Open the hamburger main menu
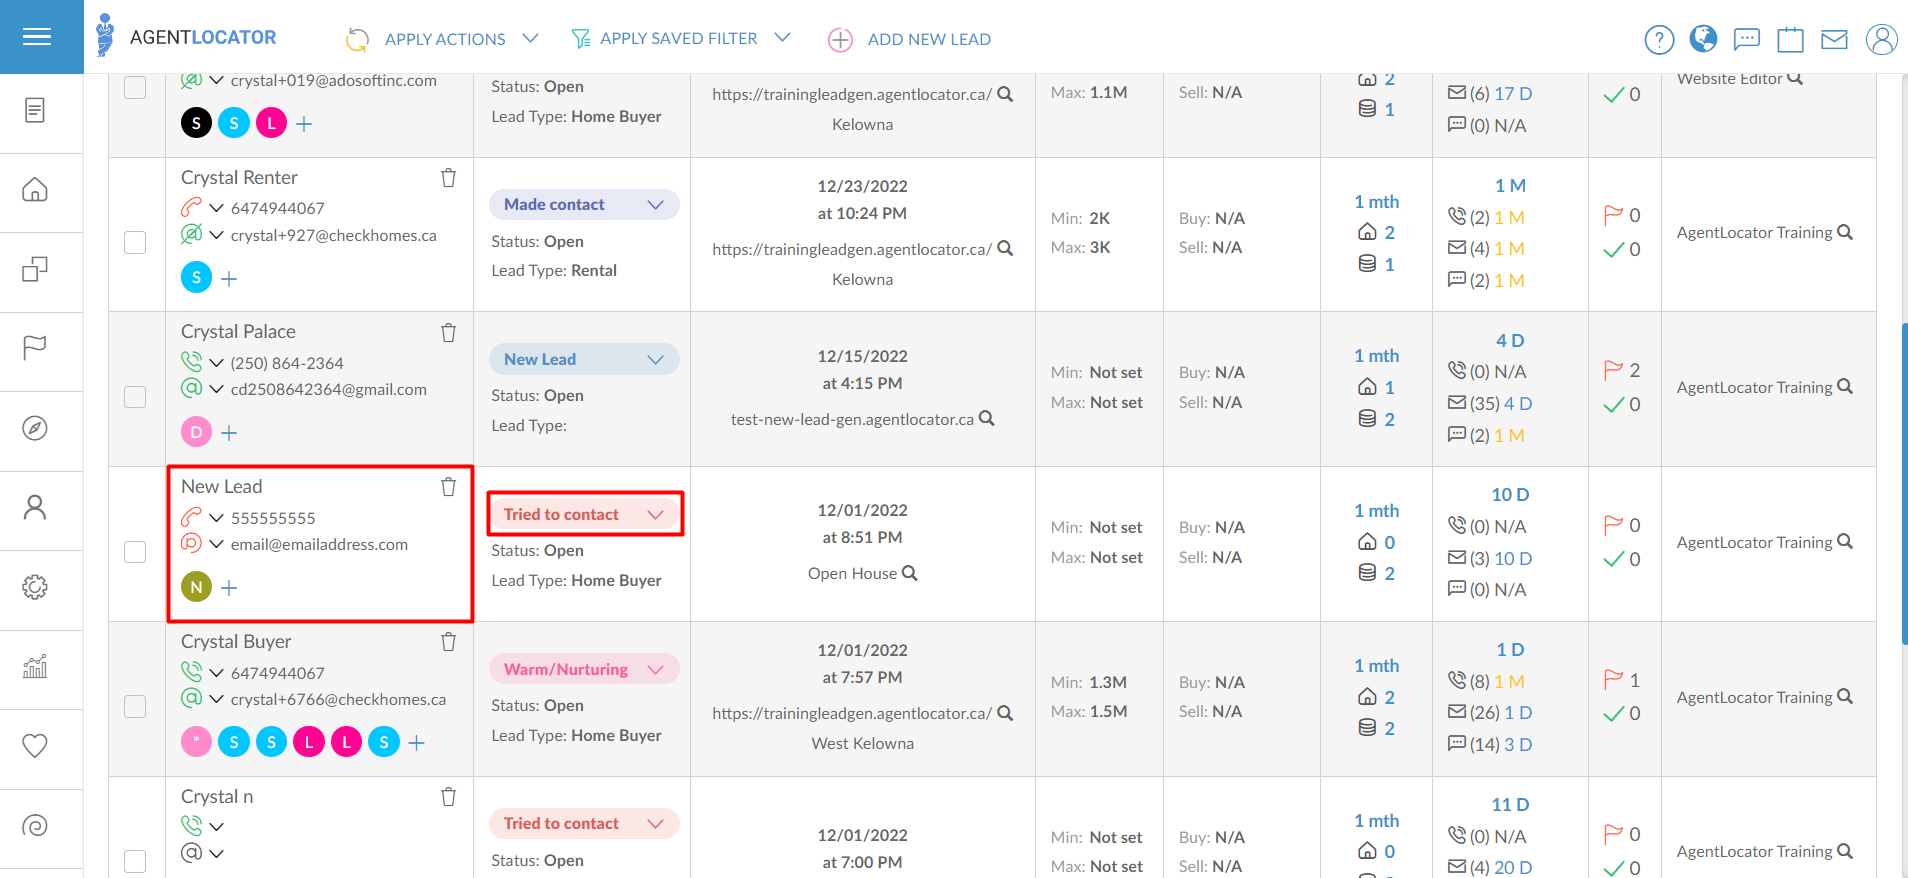 click(37, 37)
